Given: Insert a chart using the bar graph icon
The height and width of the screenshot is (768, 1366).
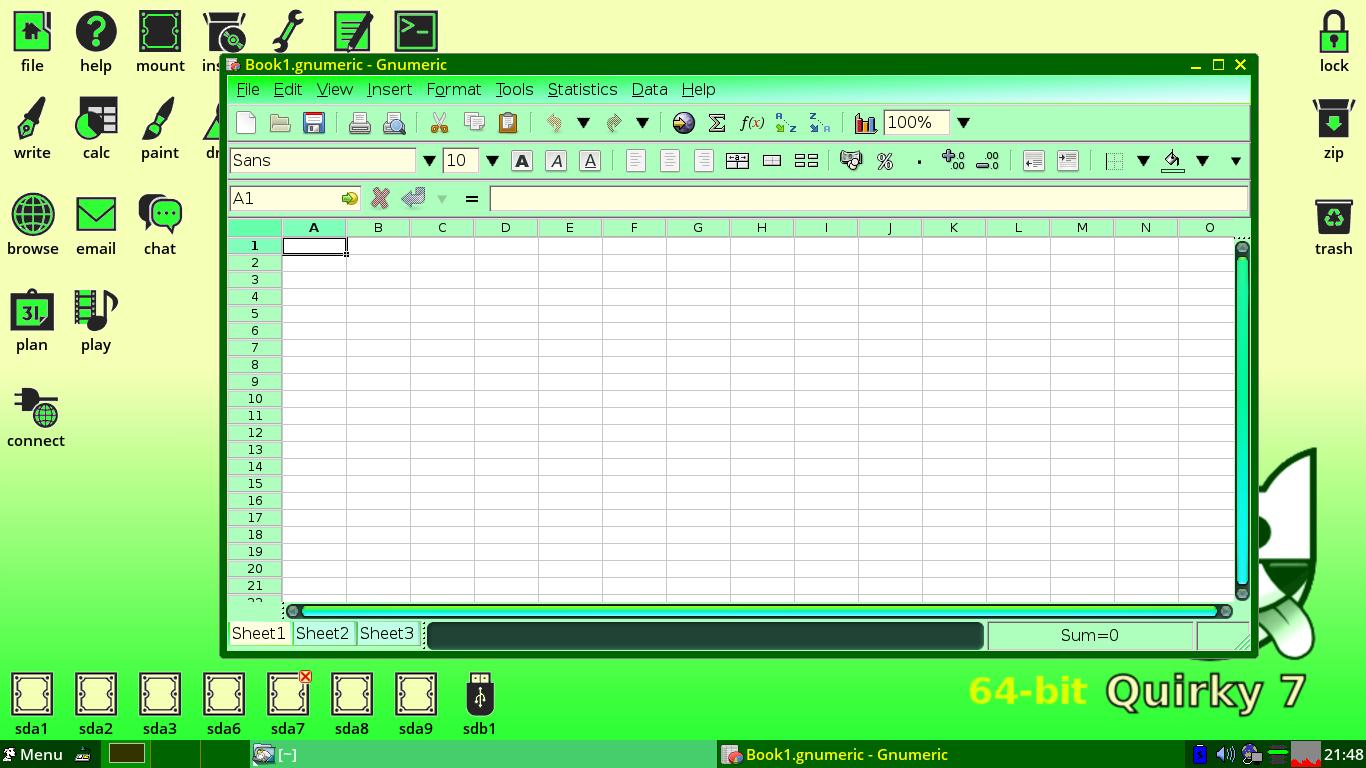Looking at the screenshot, I should click(866, 123).
